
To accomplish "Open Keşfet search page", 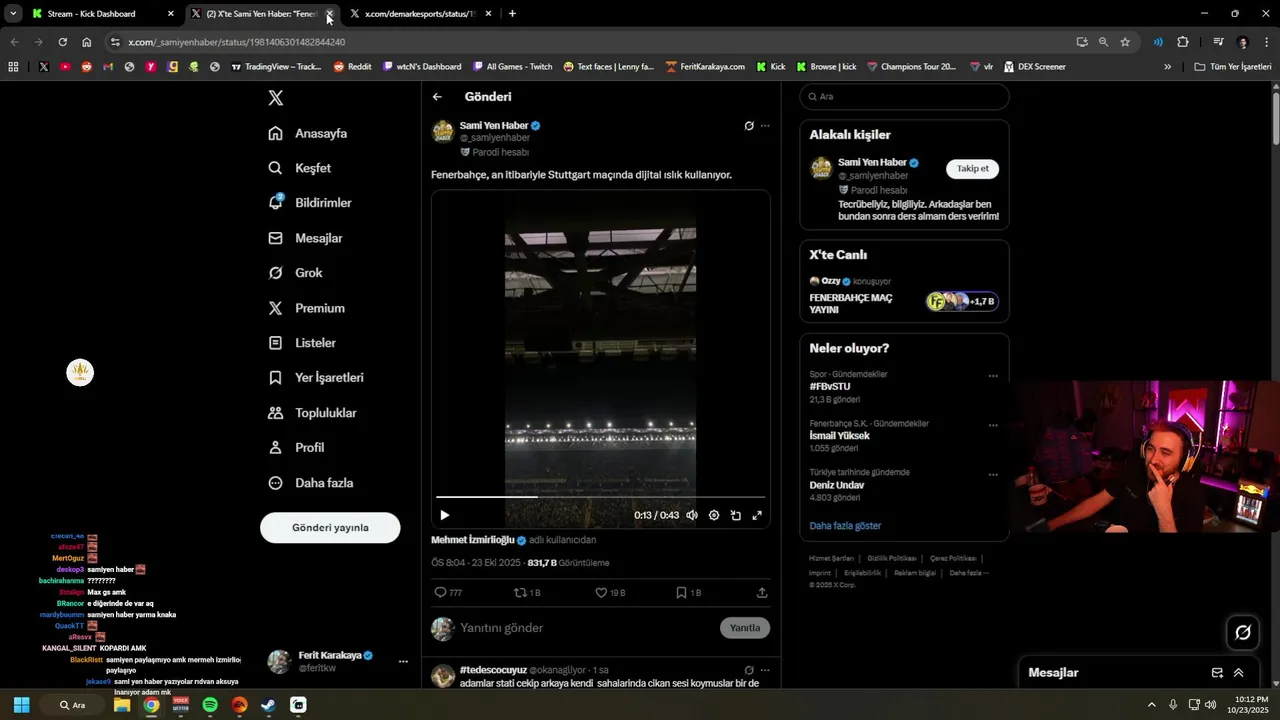I will (x=299, y=168).
